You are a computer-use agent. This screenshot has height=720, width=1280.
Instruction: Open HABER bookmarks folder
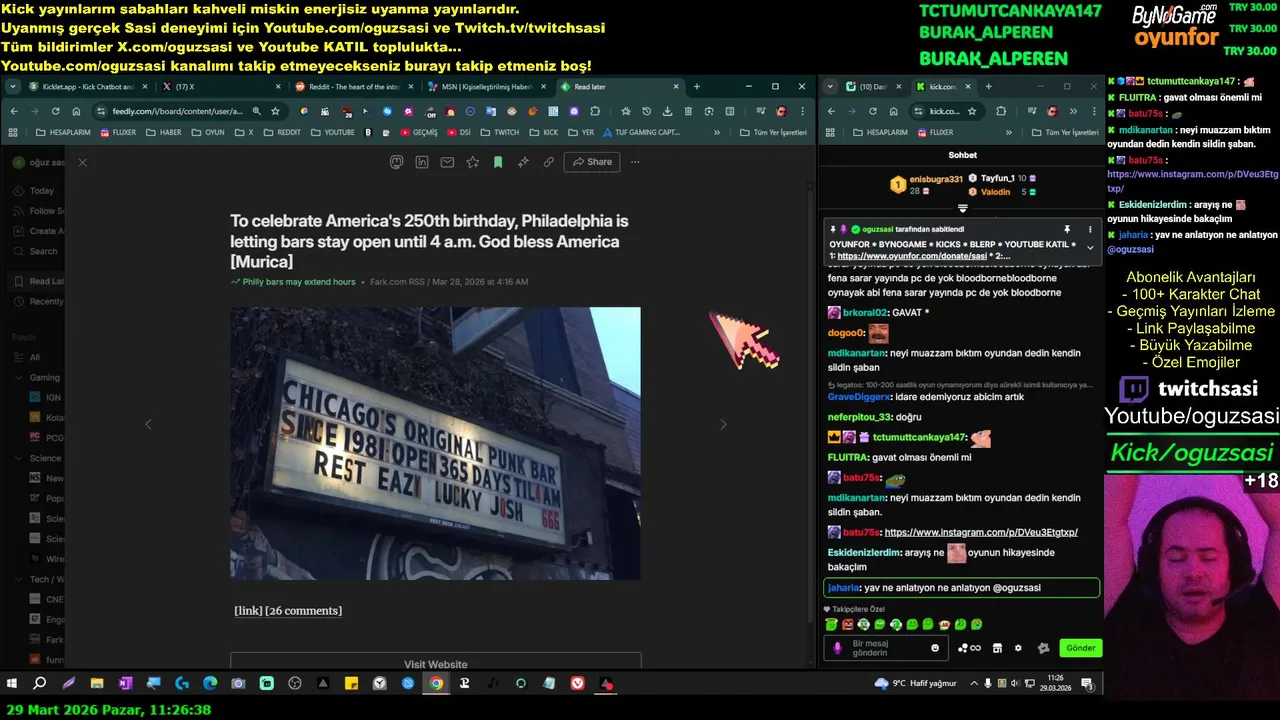pos(164,132)
